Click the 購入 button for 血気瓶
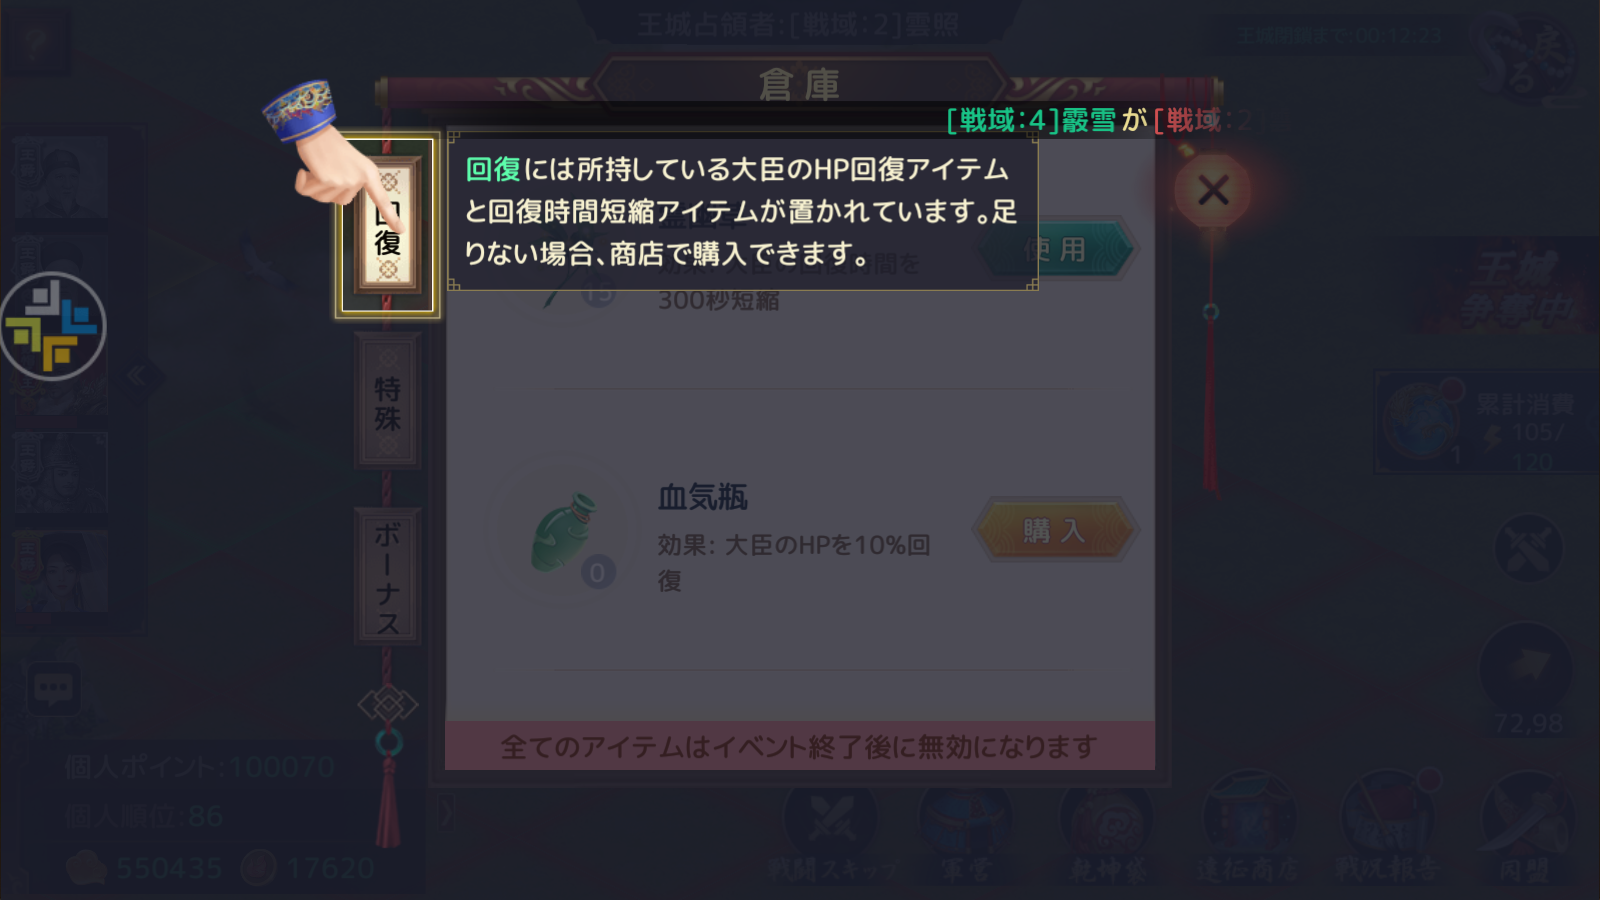 point(1053,530)
